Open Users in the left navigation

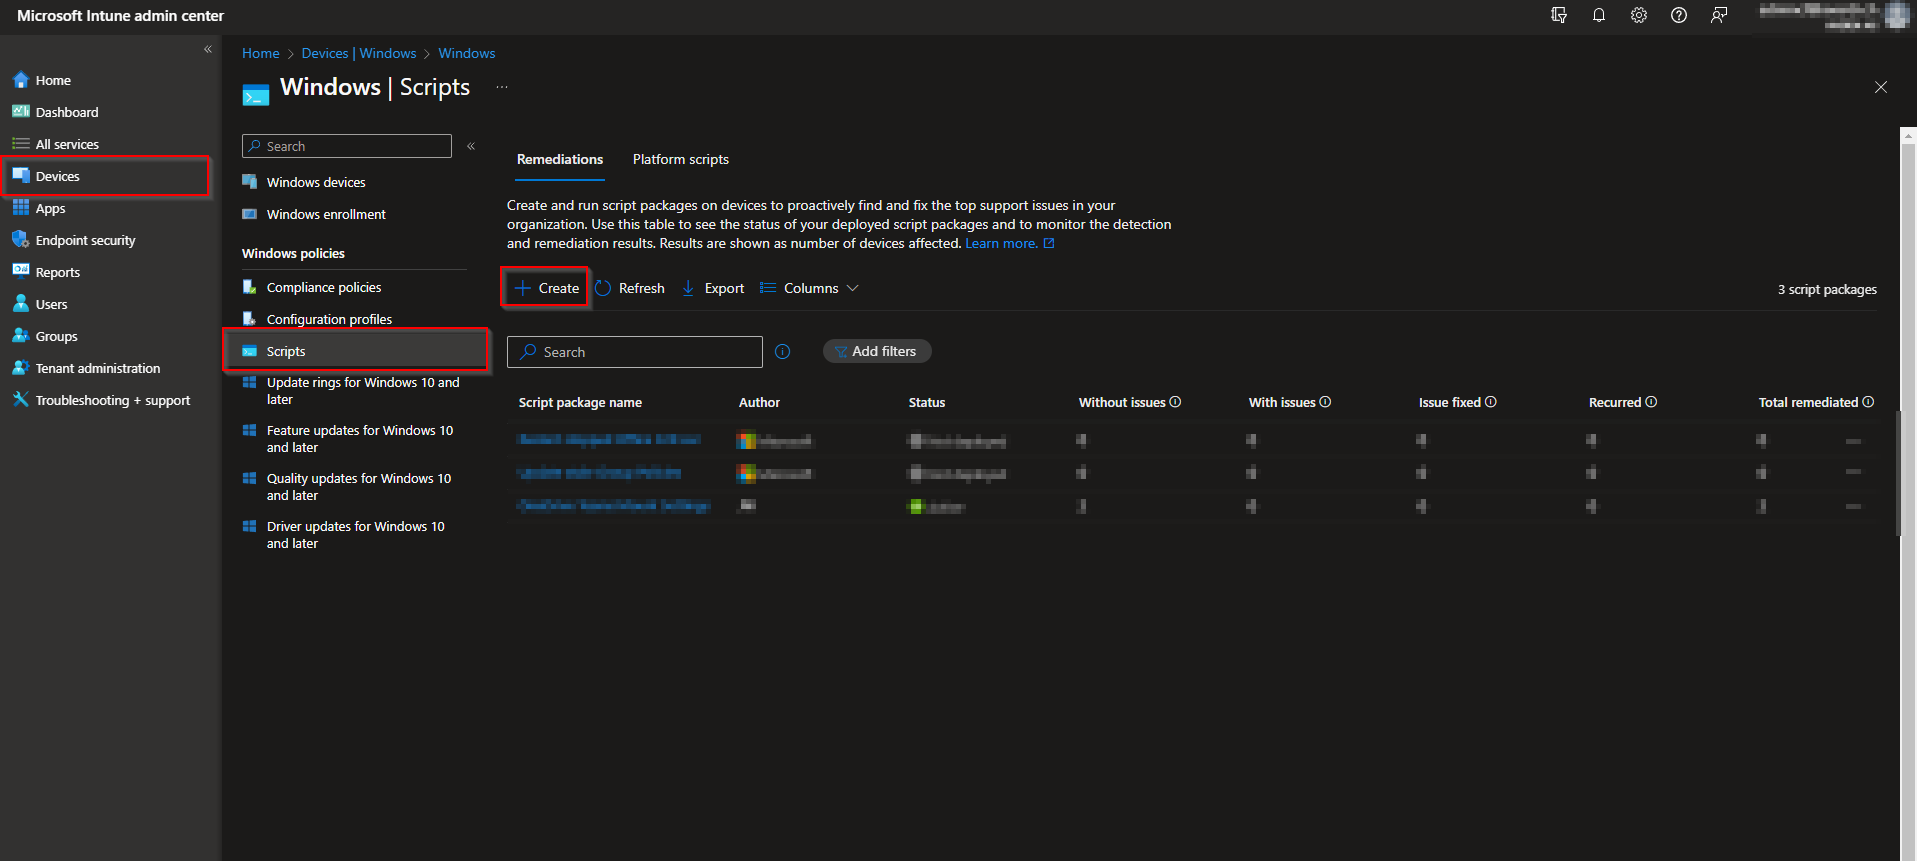[x=52, y=304]
